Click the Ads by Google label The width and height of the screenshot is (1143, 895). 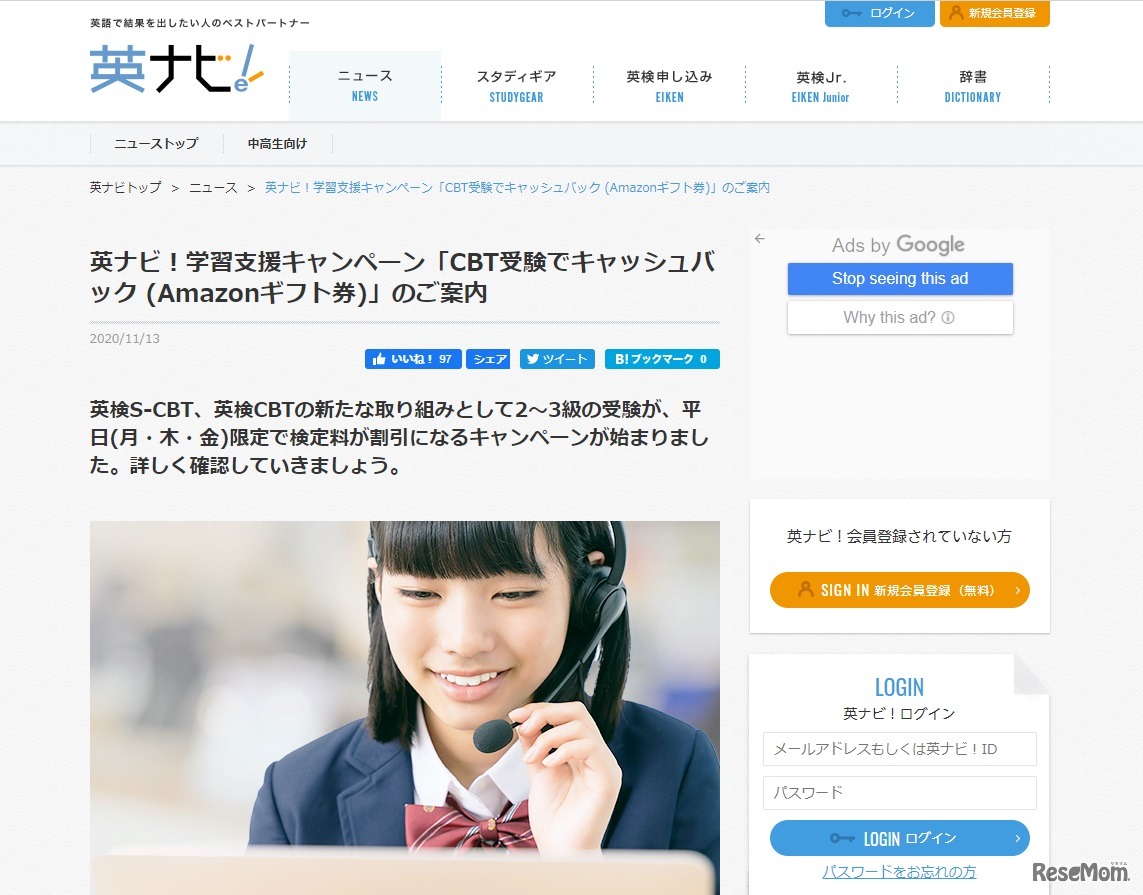pos(898,245)
